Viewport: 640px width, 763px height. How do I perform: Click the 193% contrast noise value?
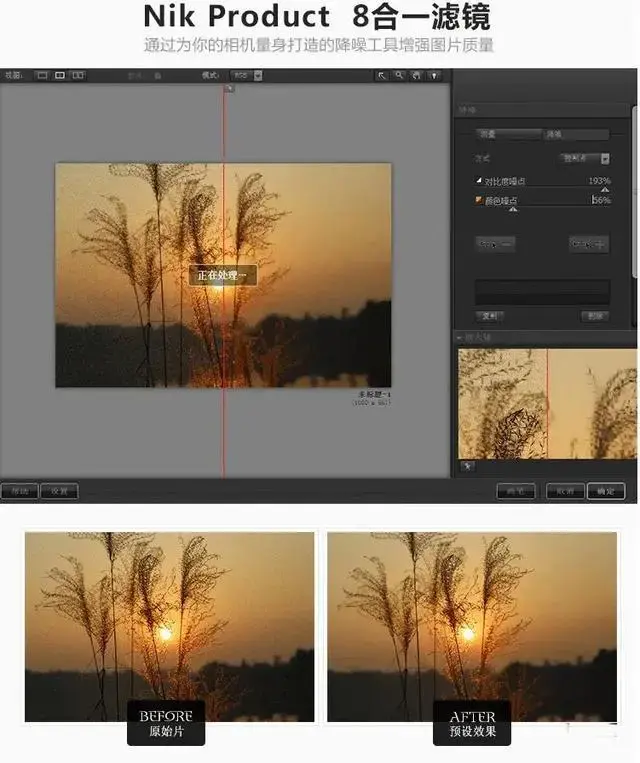[599, 181]
